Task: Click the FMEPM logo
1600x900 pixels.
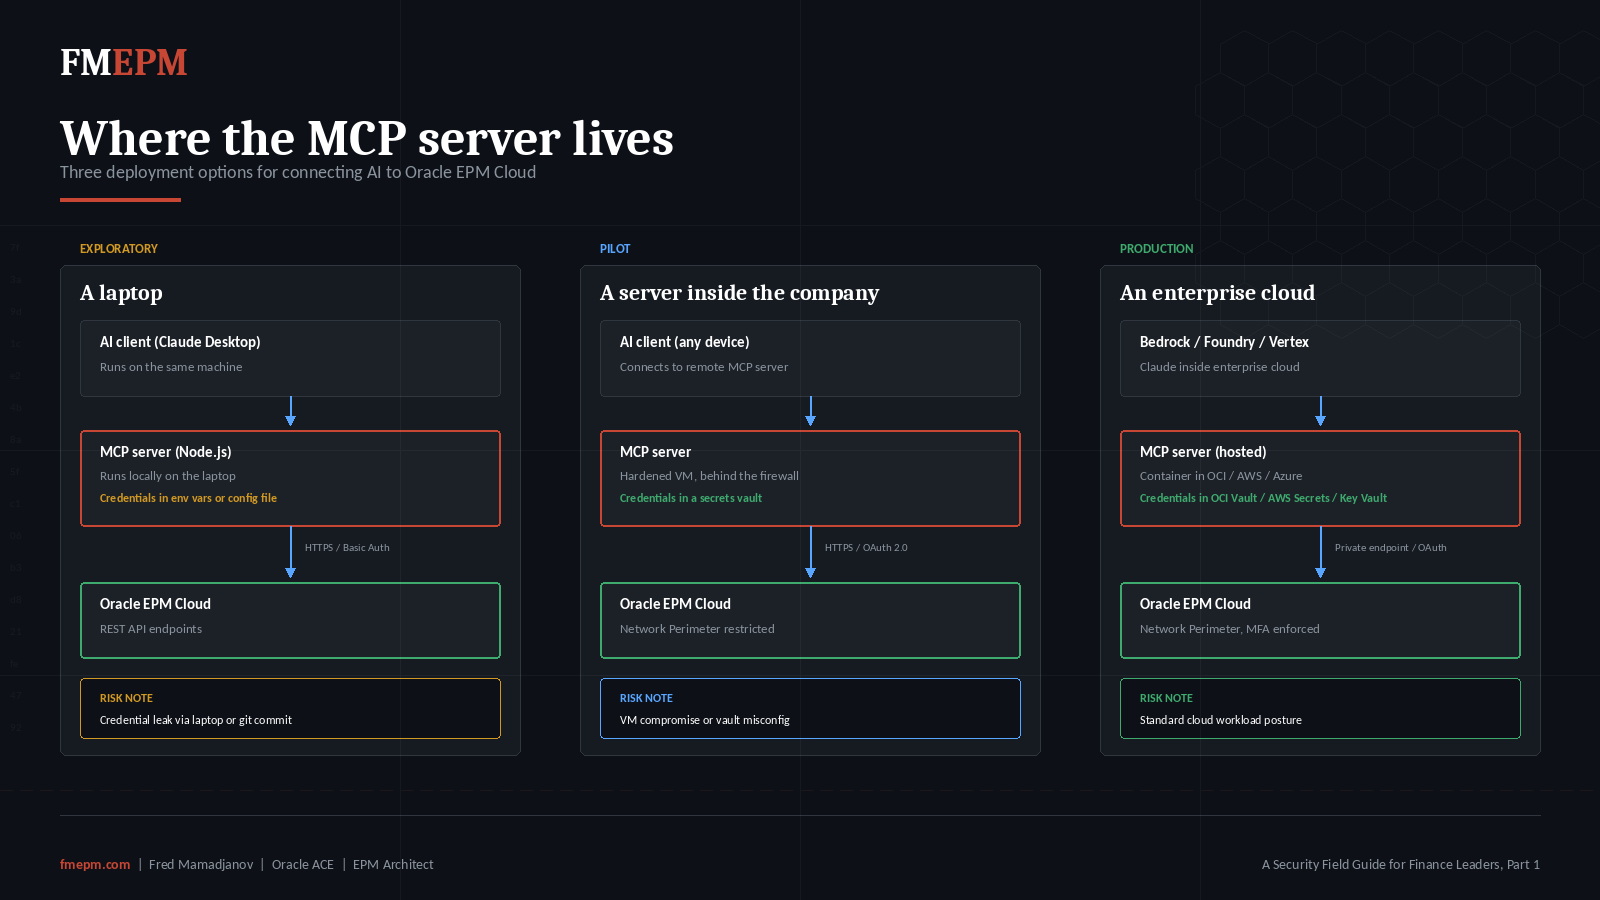Action: (123, 62)
